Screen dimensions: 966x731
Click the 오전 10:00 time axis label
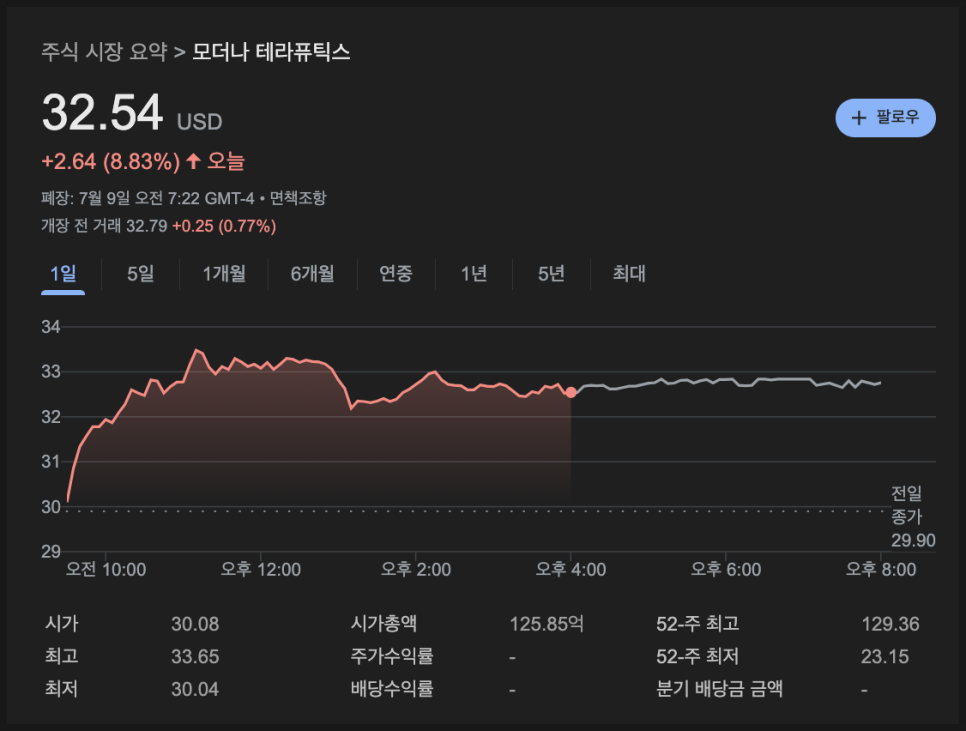click(x=106, y=569)
